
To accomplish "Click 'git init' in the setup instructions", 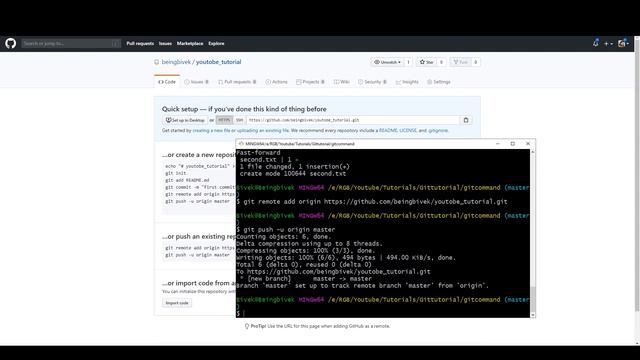I will (x=176, y=173).
